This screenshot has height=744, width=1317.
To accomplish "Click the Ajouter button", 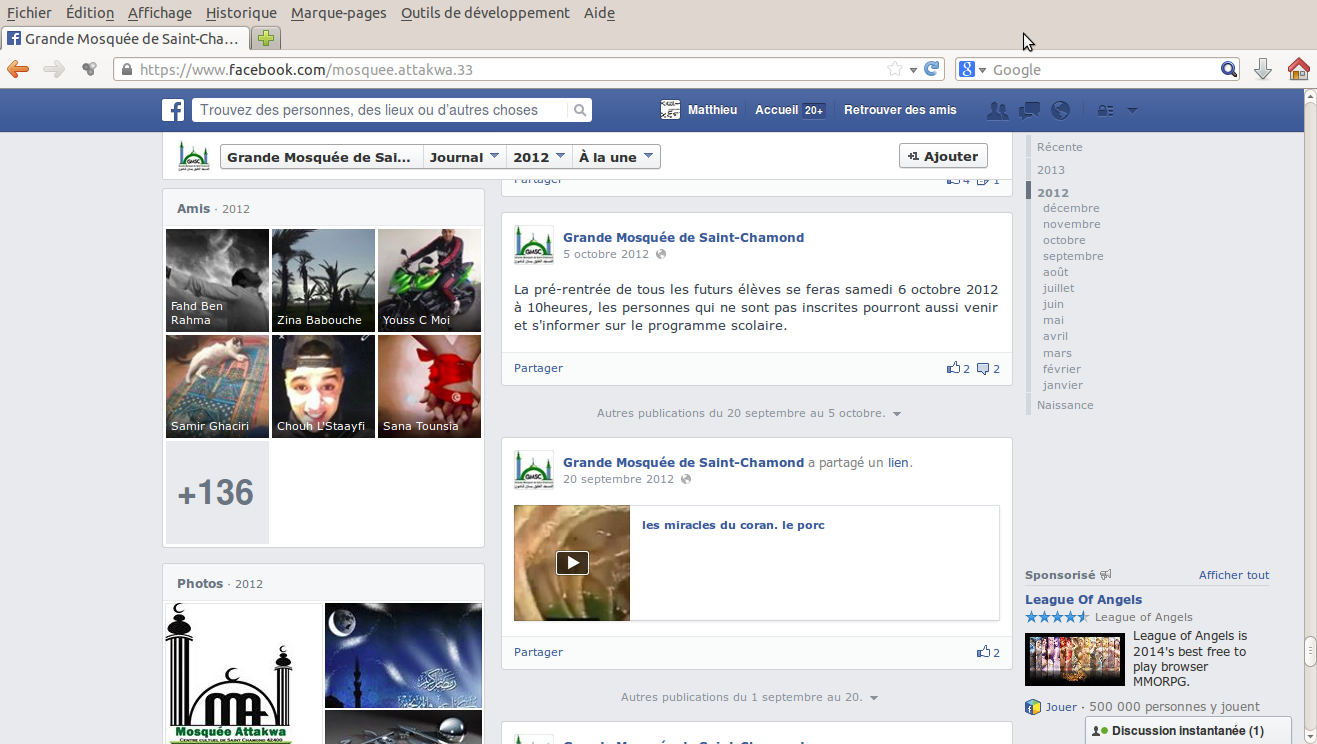I will click(943, 156).
